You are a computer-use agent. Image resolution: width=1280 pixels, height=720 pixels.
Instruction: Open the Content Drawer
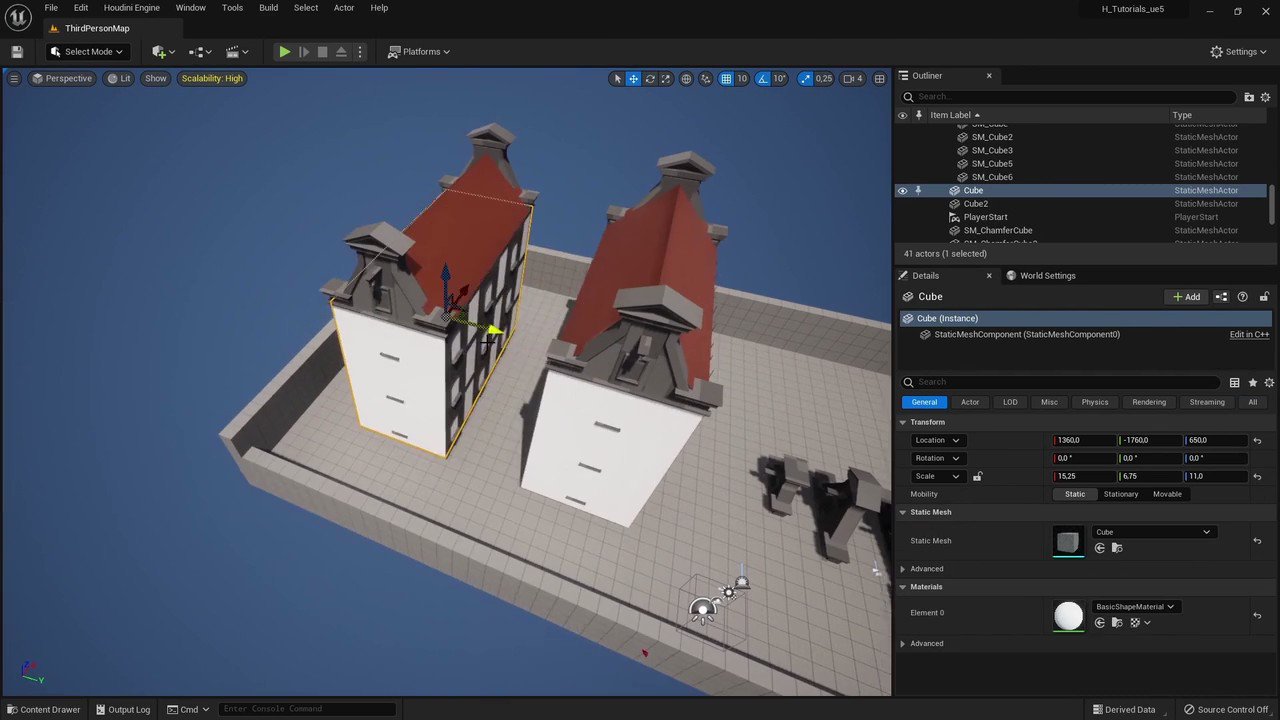(44, 709)
